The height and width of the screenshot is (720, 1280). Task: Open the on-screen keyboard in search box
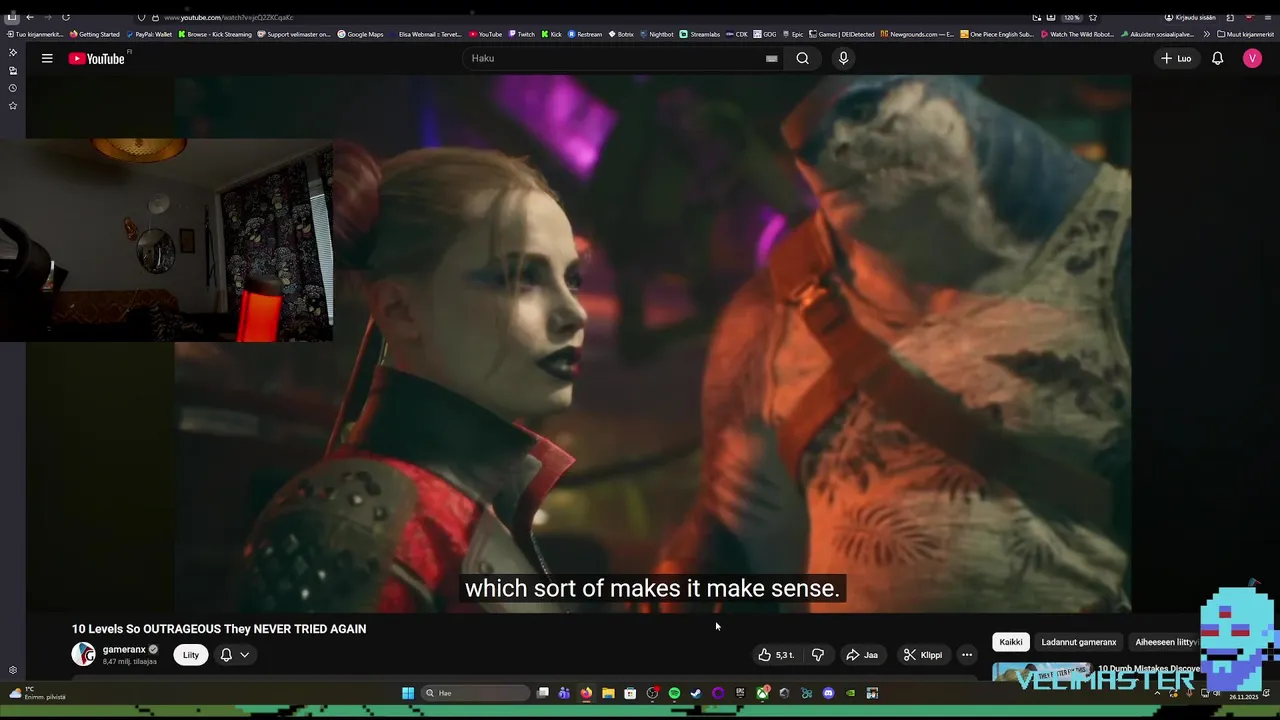pyautogui.click(x=771, y=58)
